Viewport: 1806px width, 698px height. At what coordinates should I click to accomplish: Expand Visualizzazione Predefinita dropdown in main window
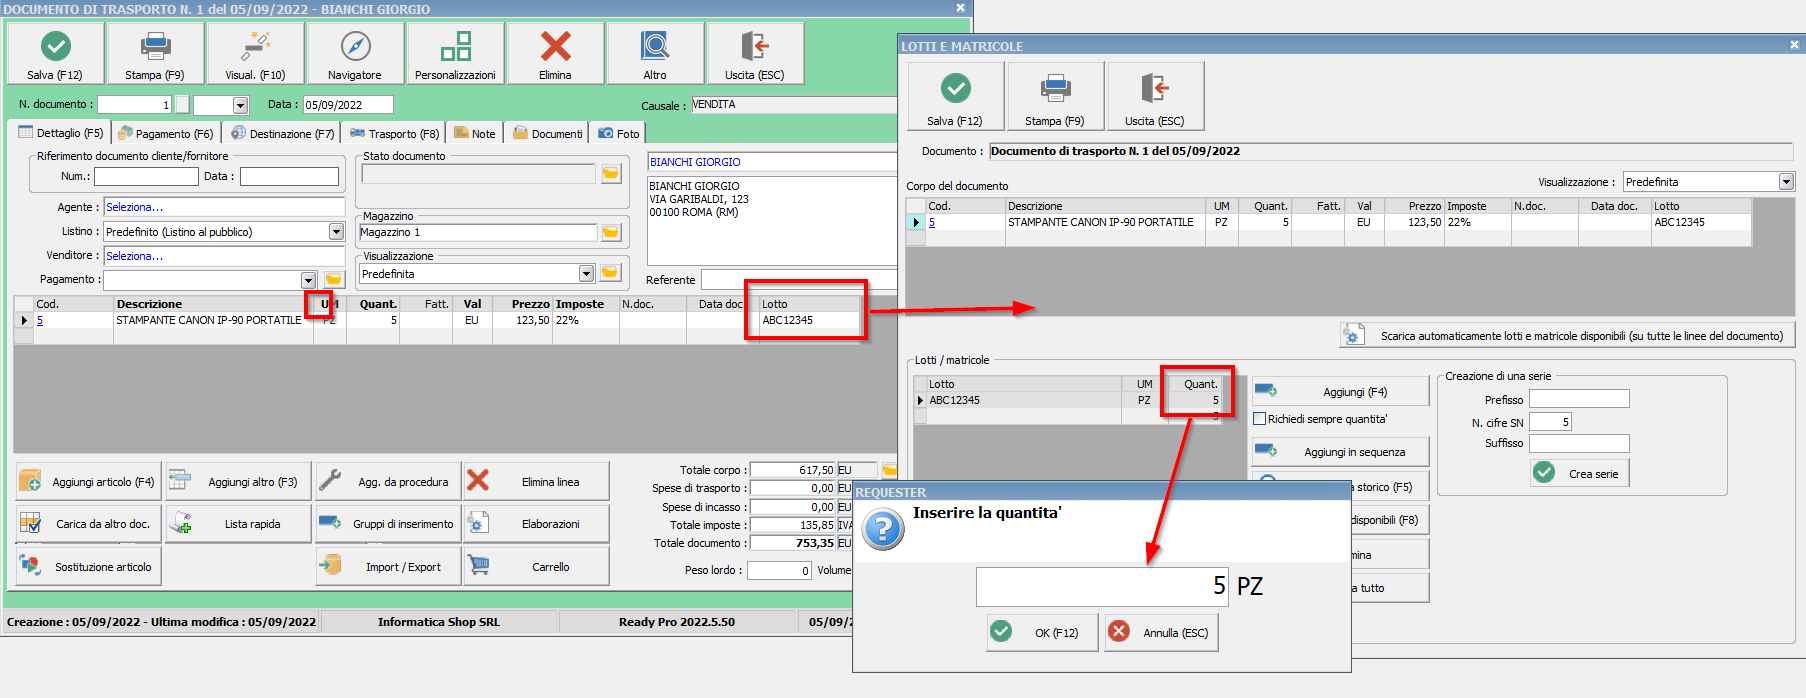(x=586, y=273)
